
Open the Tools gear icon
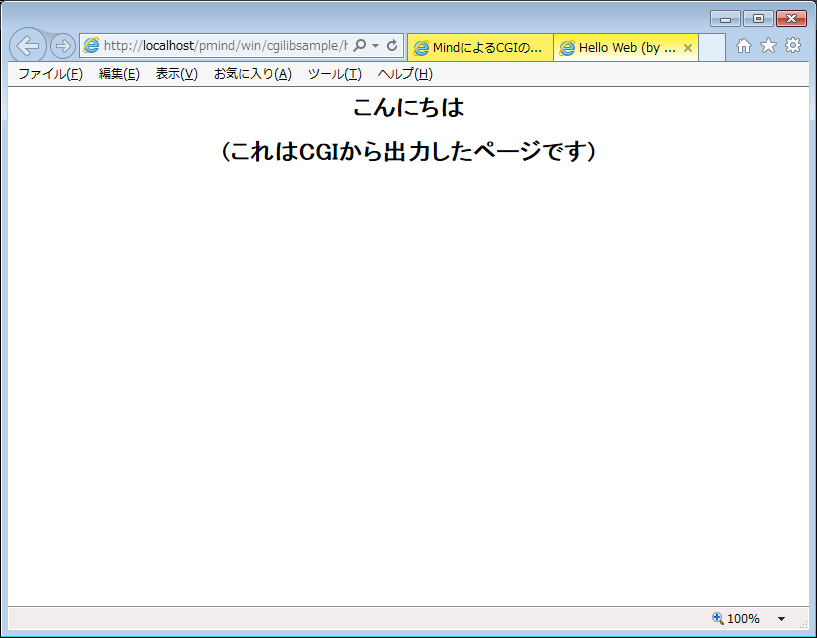pyautogui.click(x=793, y=45)
